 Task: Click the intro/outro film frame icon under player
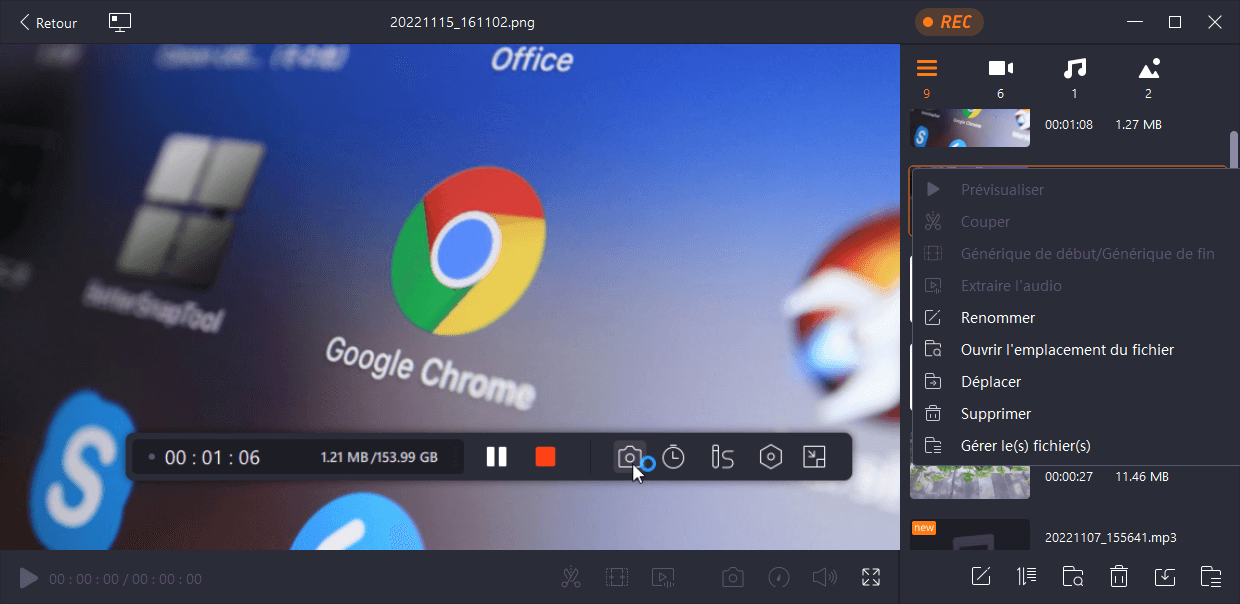tap(617, 577)
